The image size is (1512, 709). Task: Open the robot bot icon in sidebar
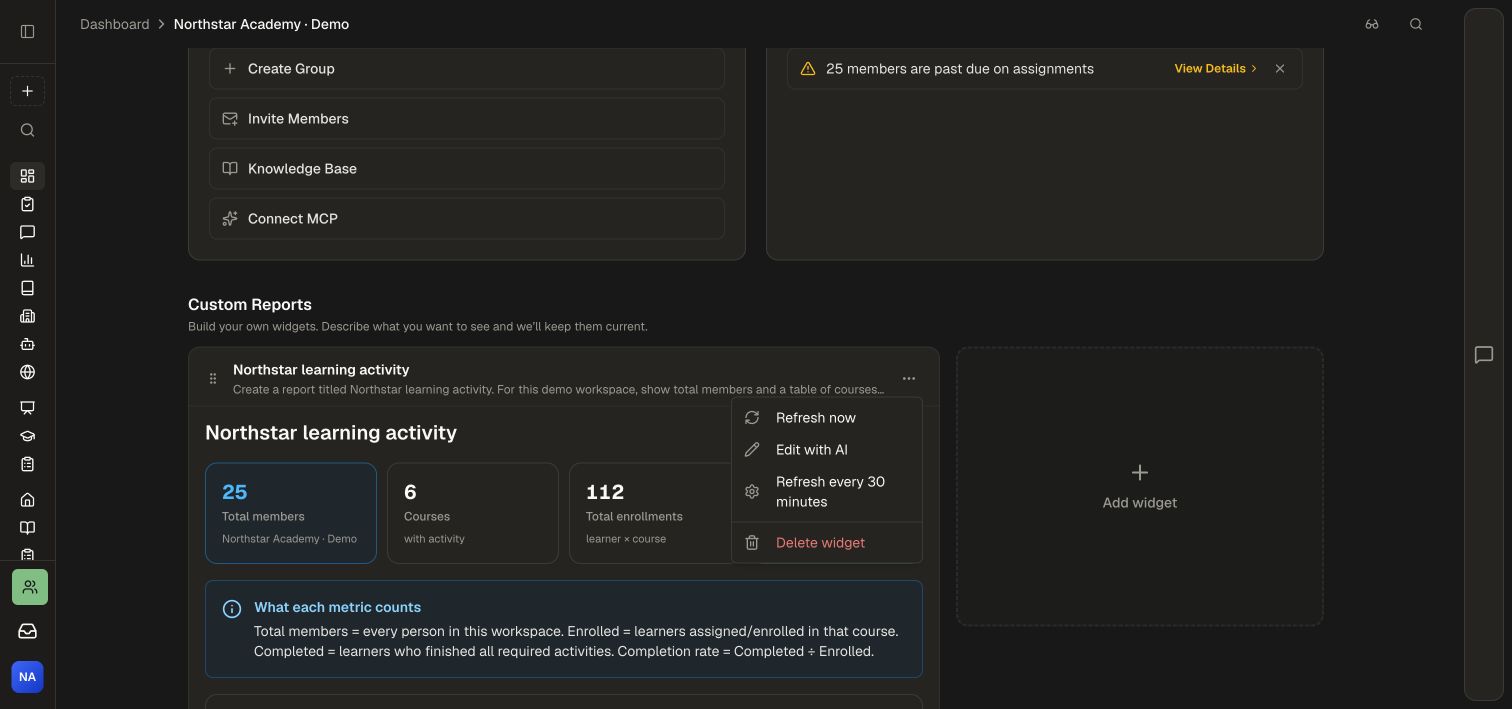(x=27, y=344)
